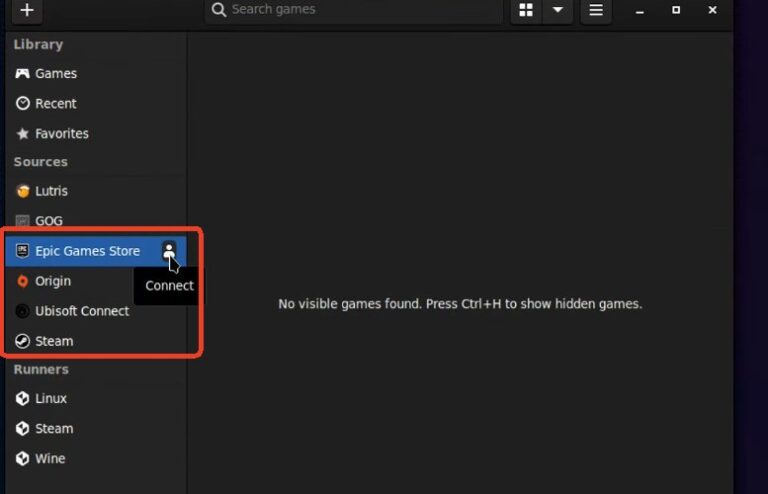Select the GOG source

click(x=96, y=221)
